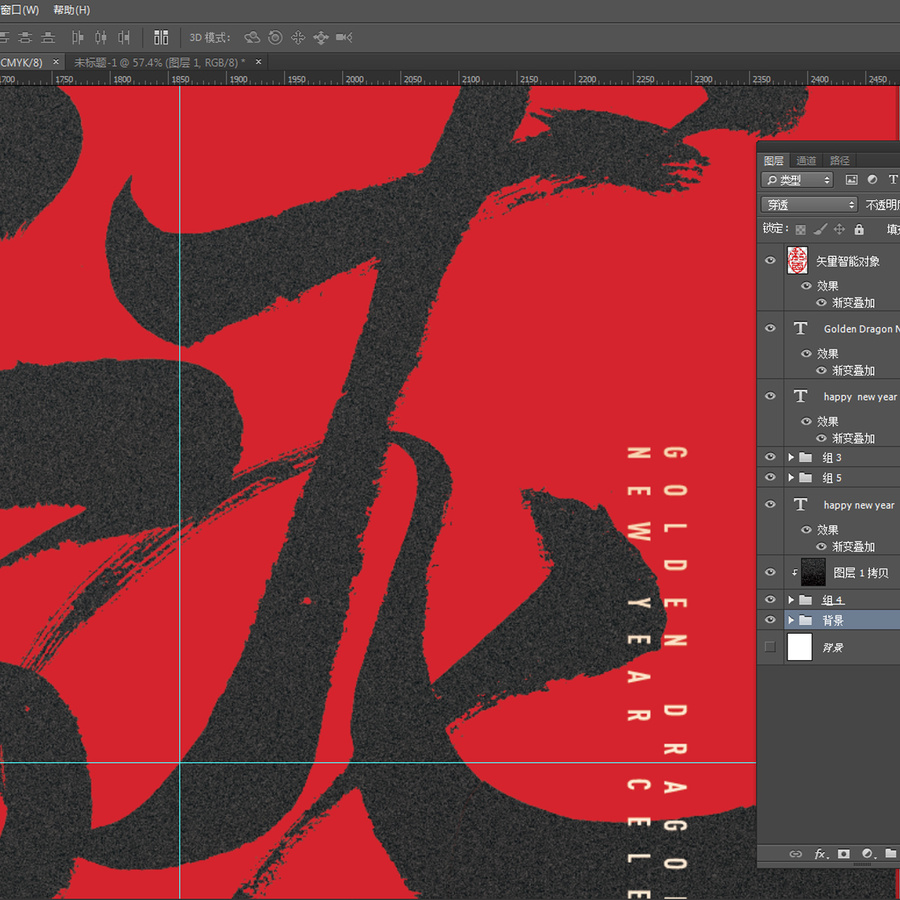Hide the selected 背景 group
900x900 pixels.
(x=770, y=619)
